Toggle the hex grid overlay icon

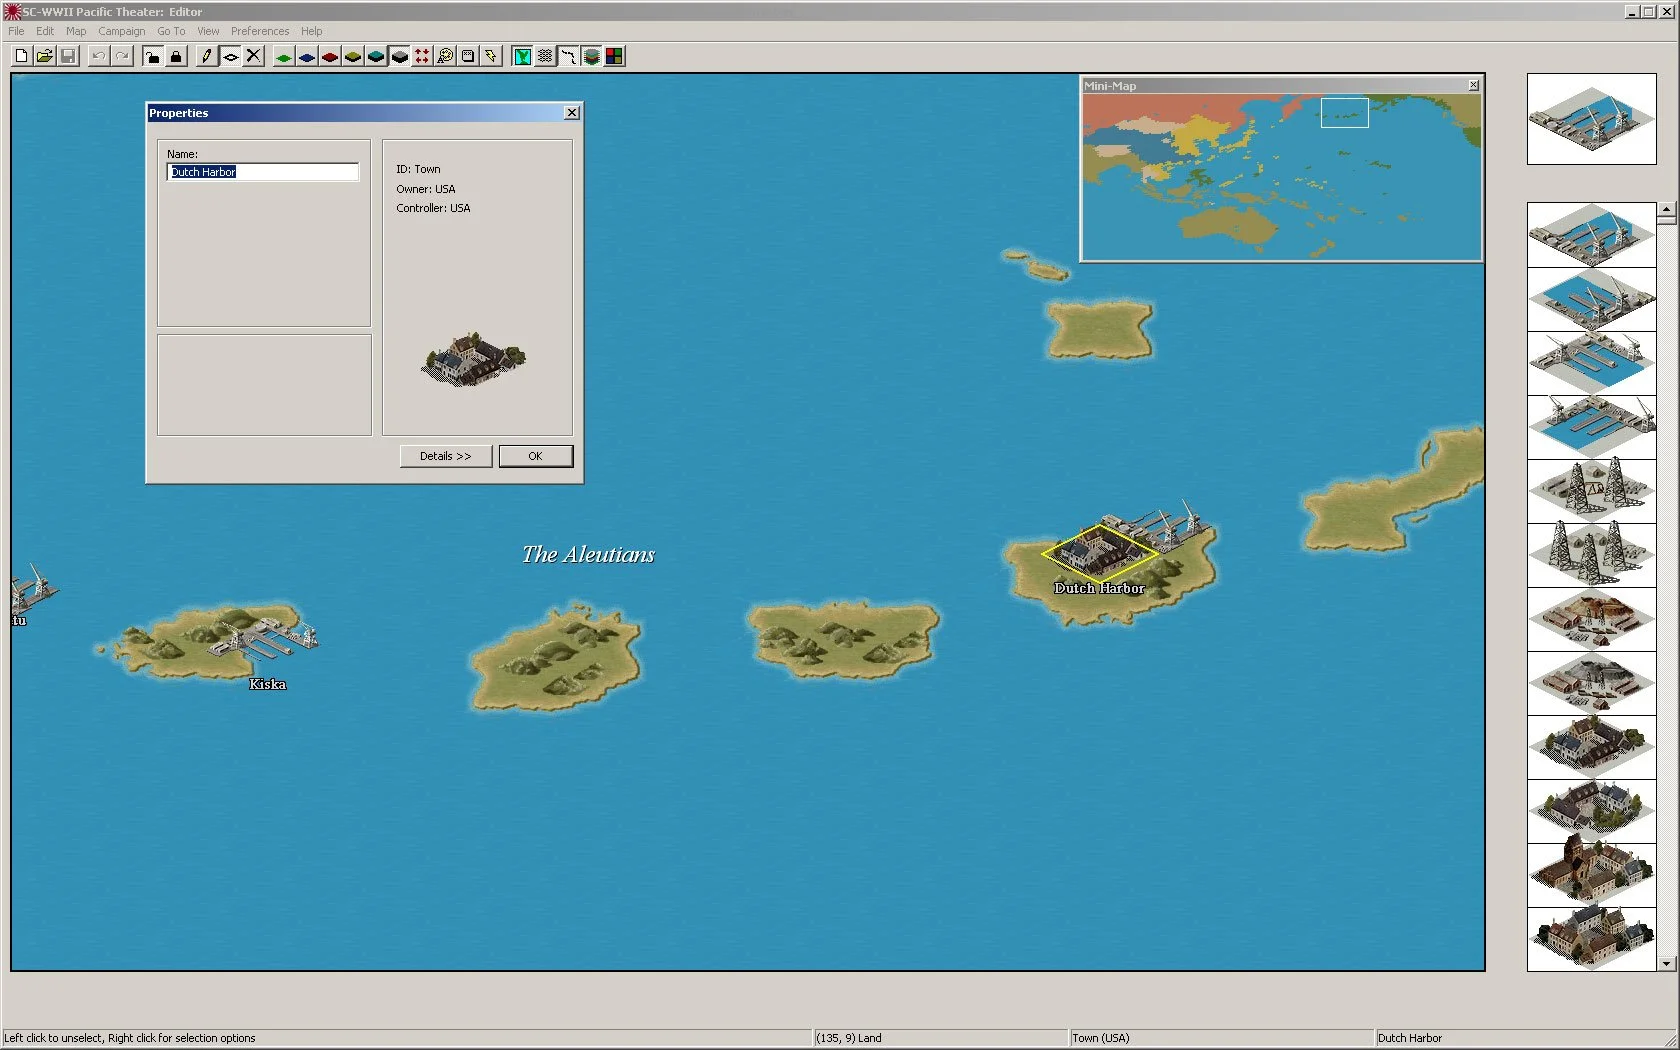[x=543, y=56]
